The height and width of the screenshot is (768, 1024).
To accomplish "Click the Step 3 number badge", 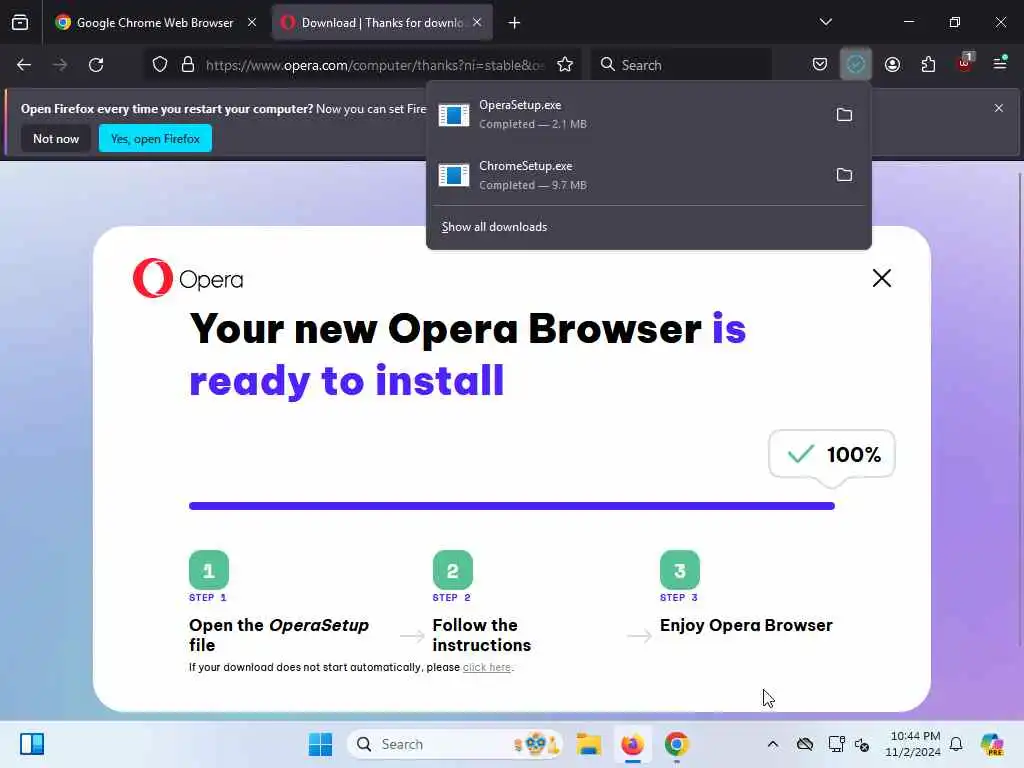I will [680, 570].
